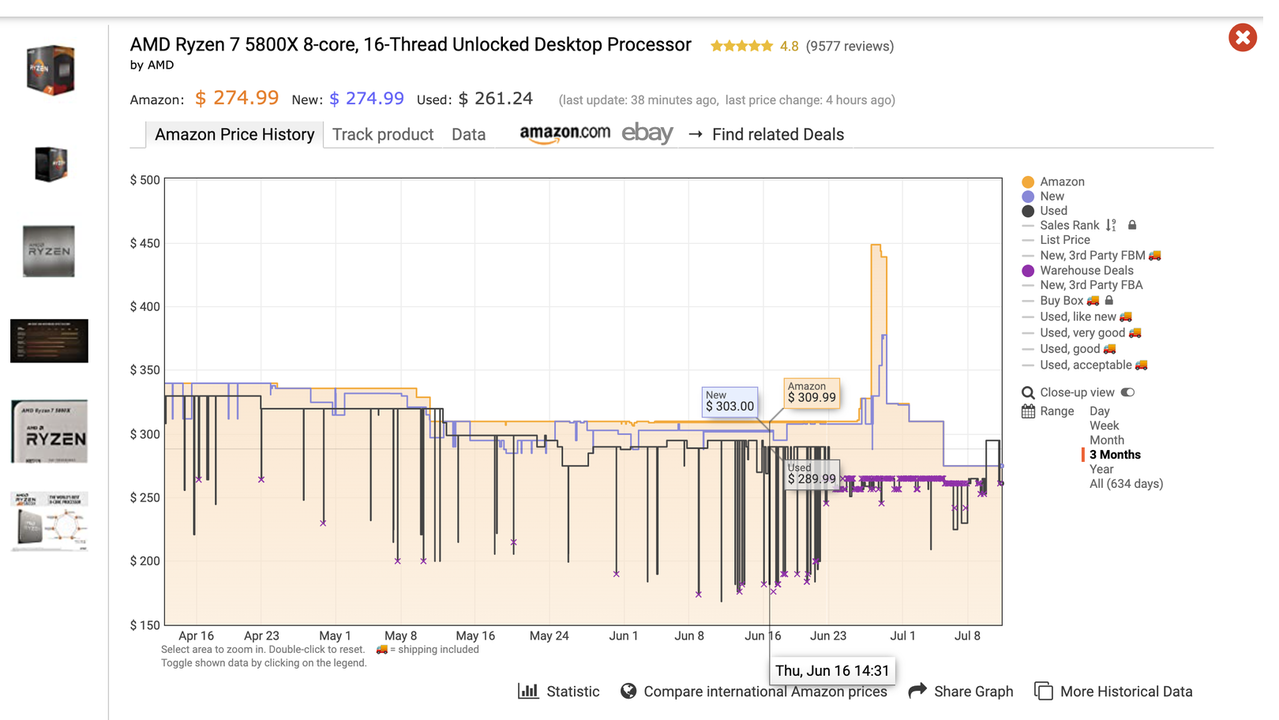Click the lock icon beside Buy Box
The height and width of the screenshot is (720, 1279).
[1109, 300]
